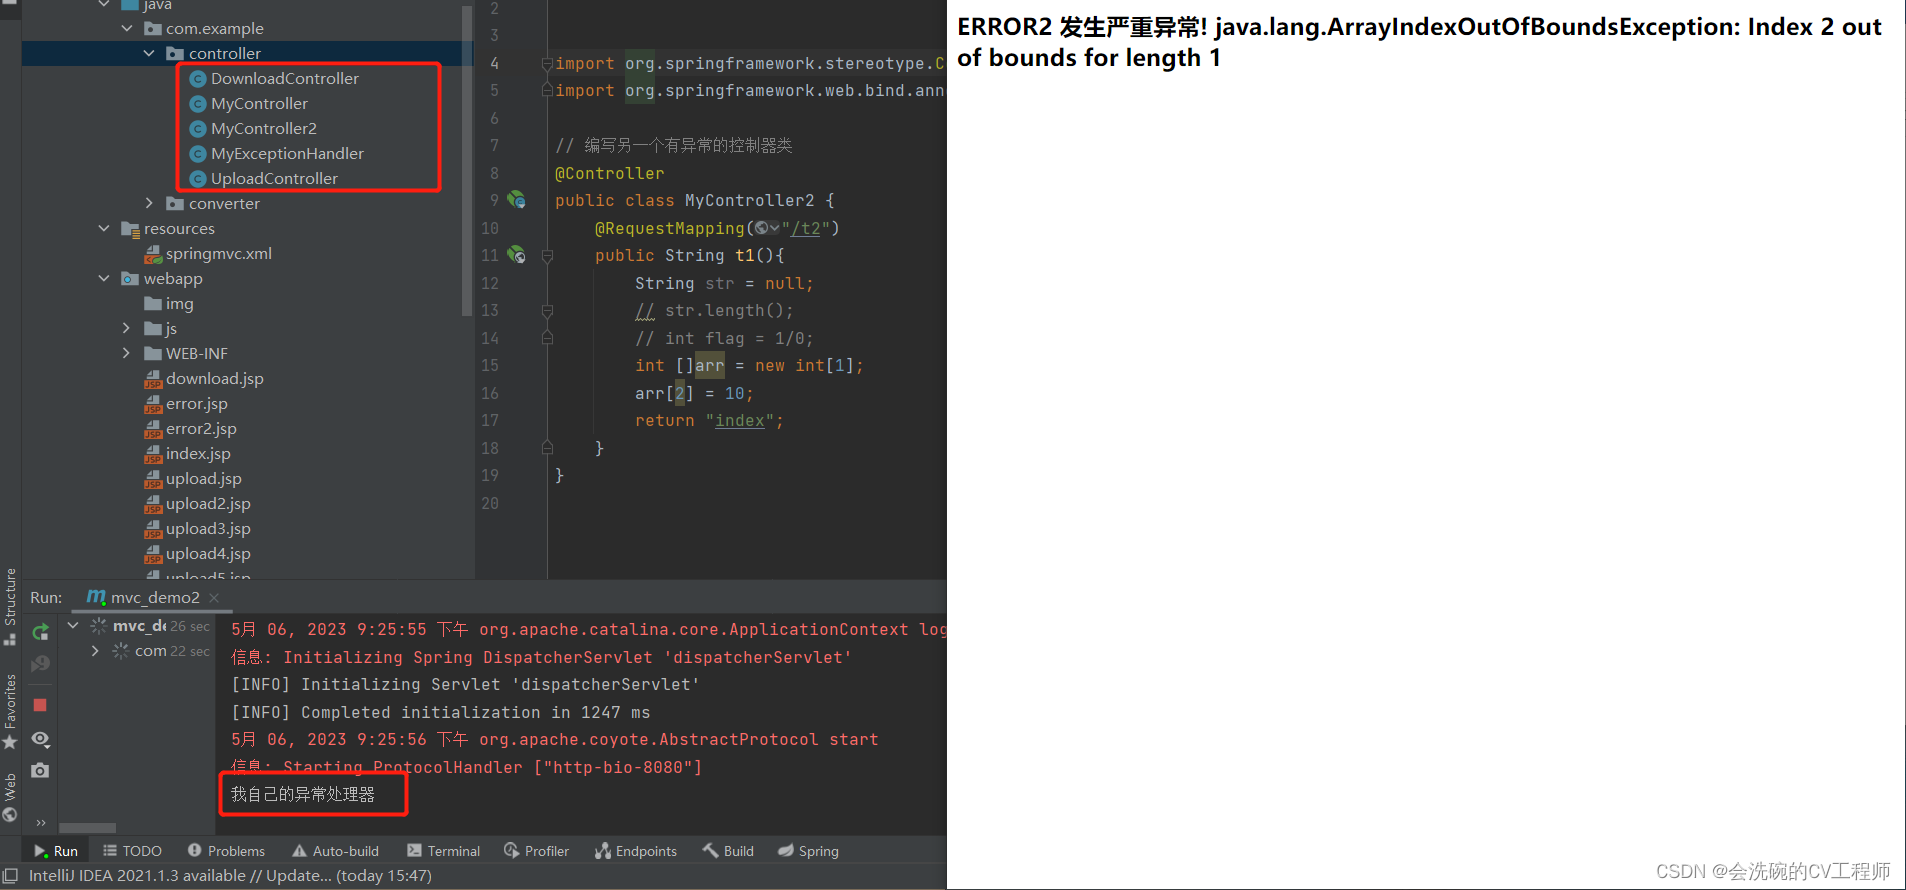Click the 我自己的异常处理器 console output line

[x=303, y=794]
